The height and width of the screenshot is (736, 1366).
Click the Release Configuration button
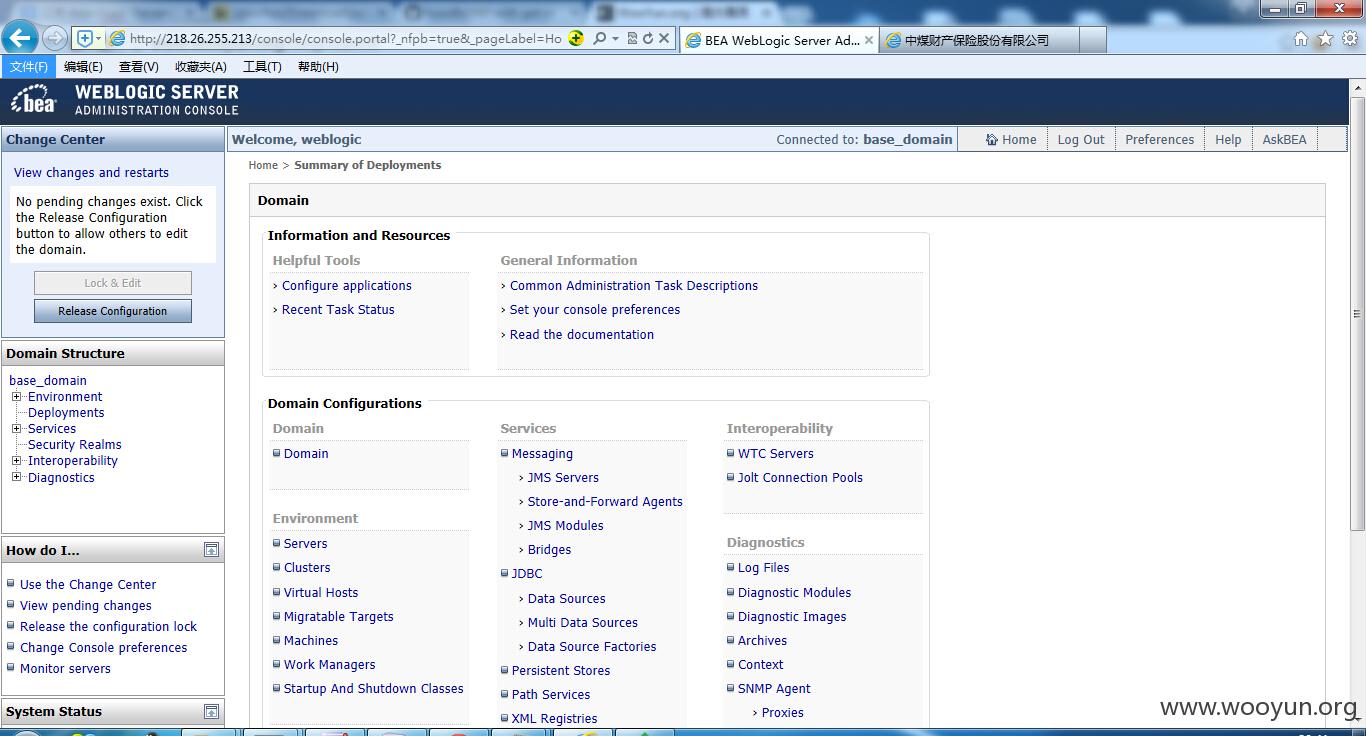click(113, 311)
